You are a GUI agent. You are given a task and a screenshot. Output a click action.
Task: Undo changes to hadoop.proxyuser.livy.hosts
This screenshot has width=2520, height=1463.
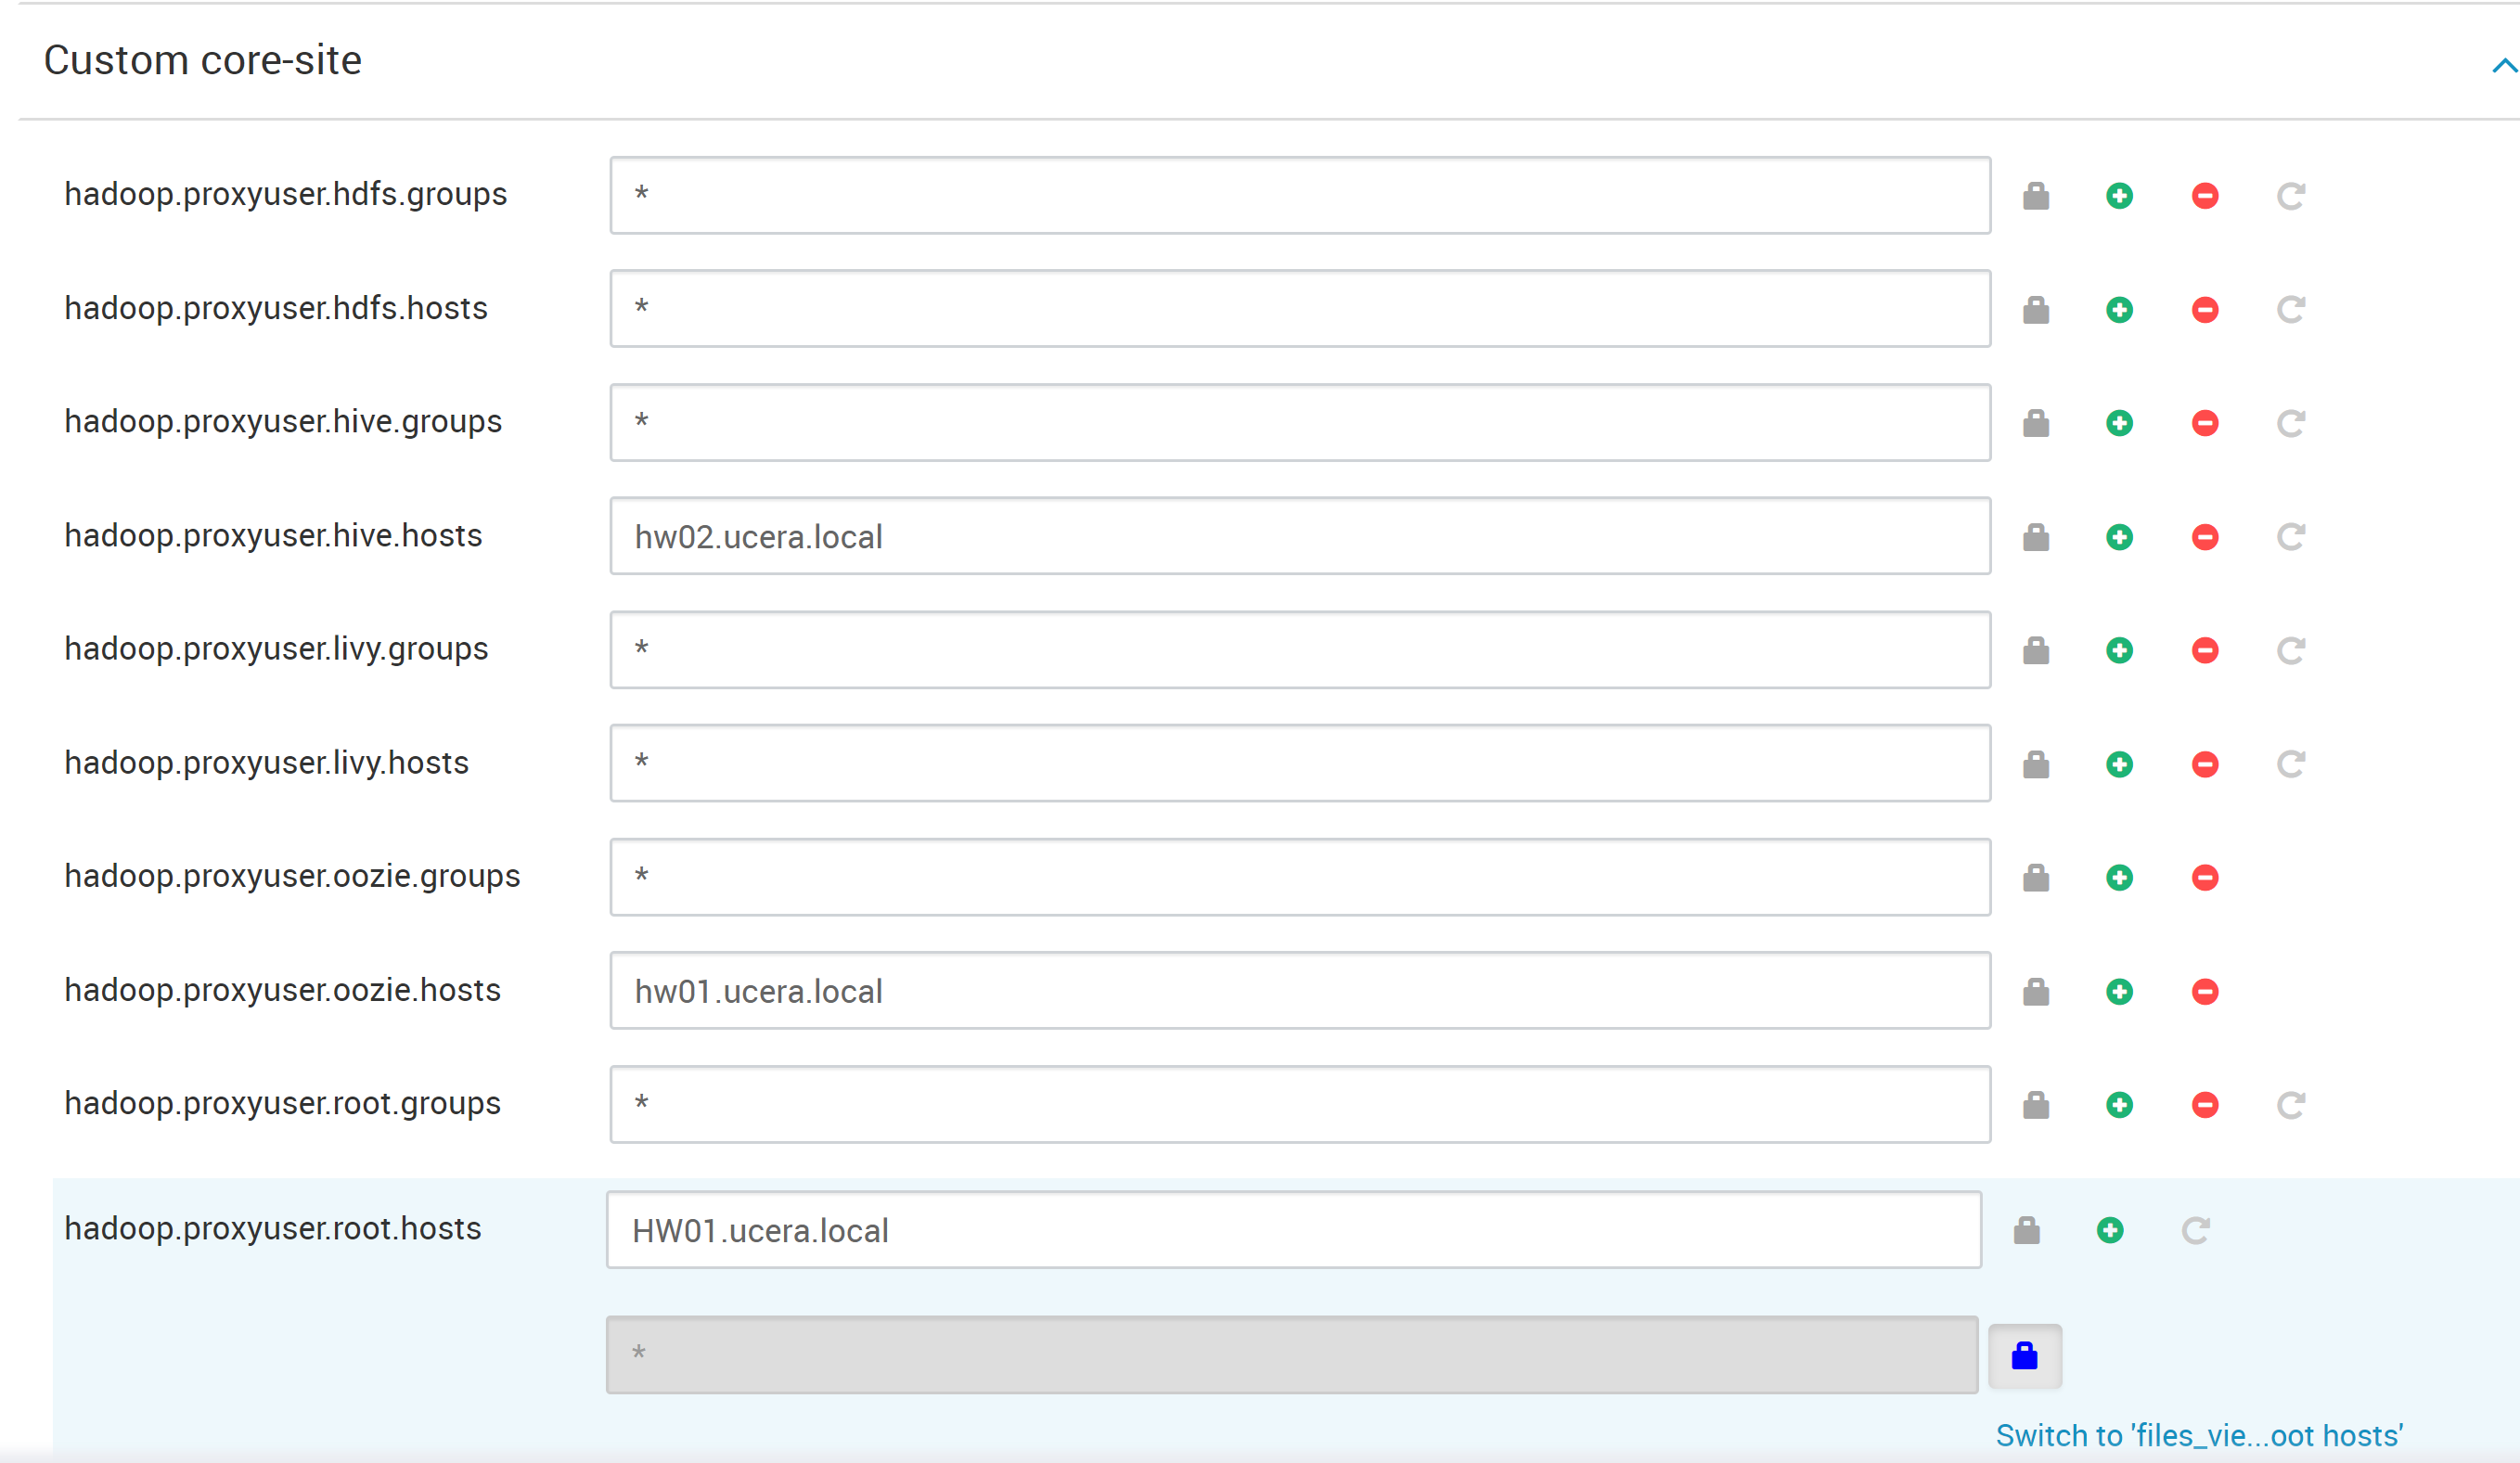click(x=2290, y=763)
